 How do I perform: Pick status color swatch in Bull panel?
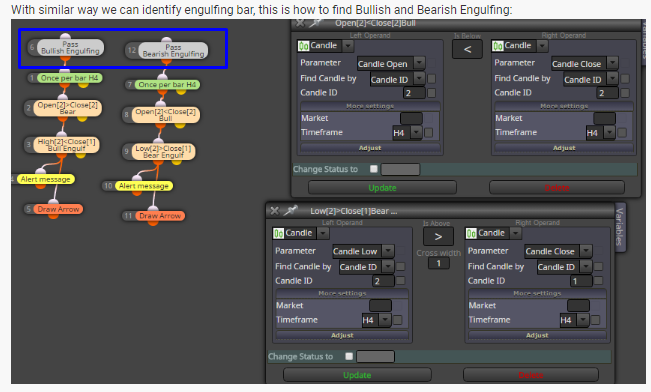pyautogui.click(x=400, y=169)
